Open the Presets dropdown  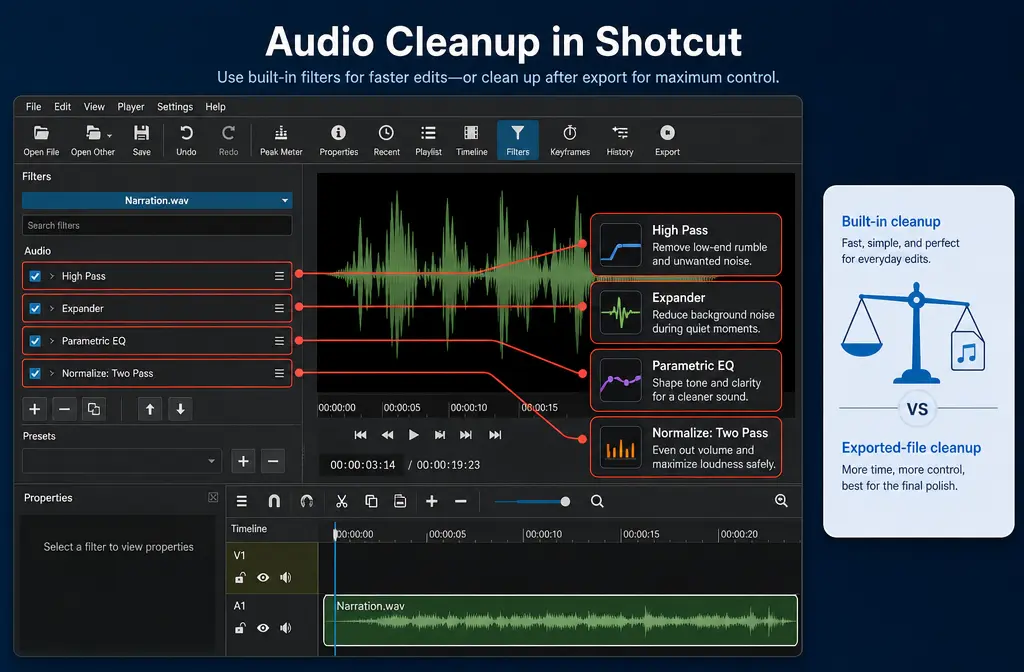coord(121,461)
